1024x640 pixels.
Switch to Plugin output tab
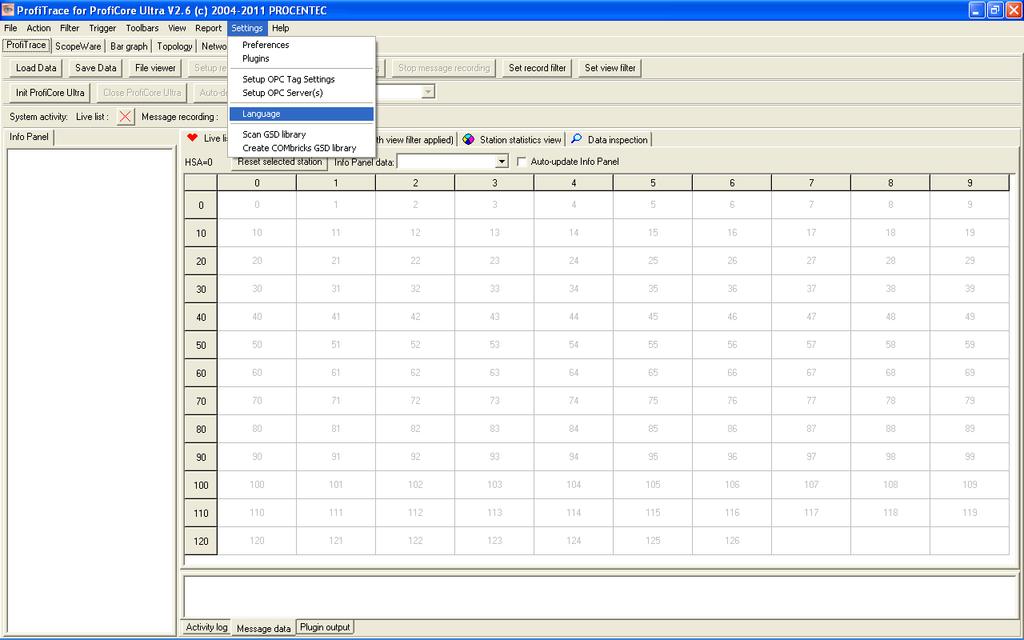[325, 627]
